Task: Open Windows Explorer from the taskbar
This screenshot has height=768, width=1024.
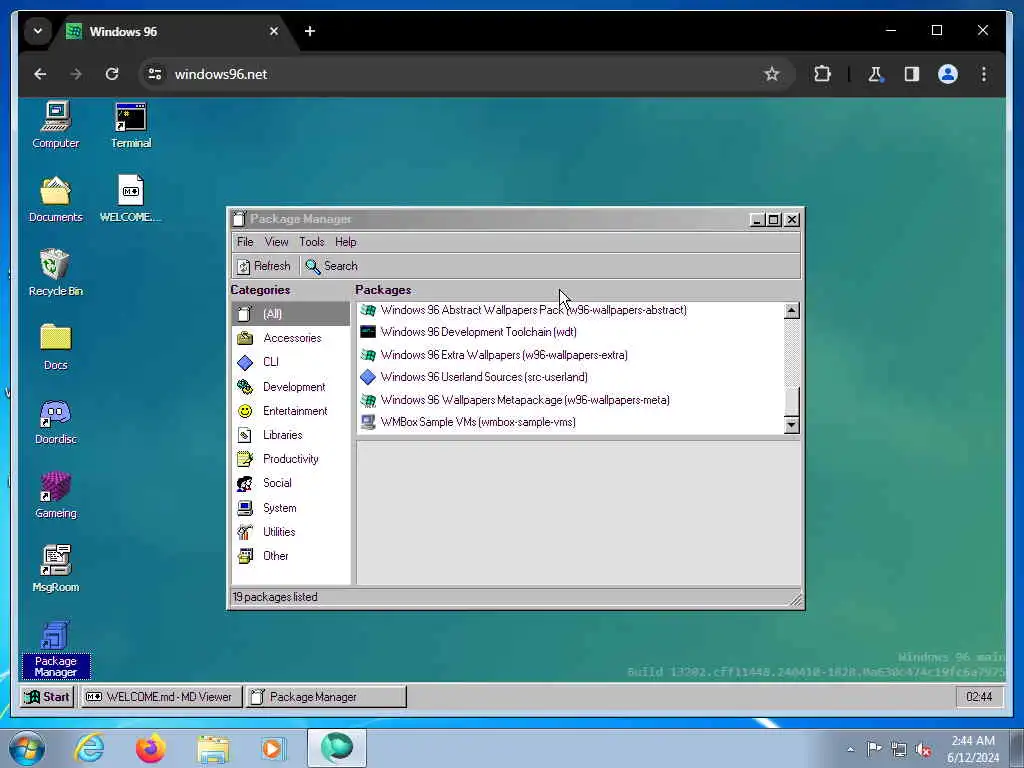Action: [213, 749]
